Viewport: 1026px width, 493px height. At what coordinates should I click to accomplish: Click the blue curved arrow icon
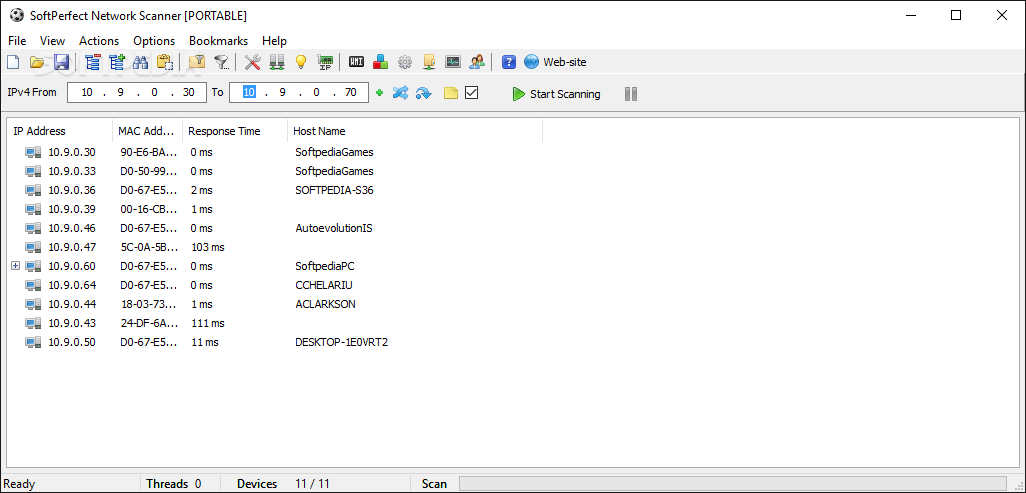(423, 93)
